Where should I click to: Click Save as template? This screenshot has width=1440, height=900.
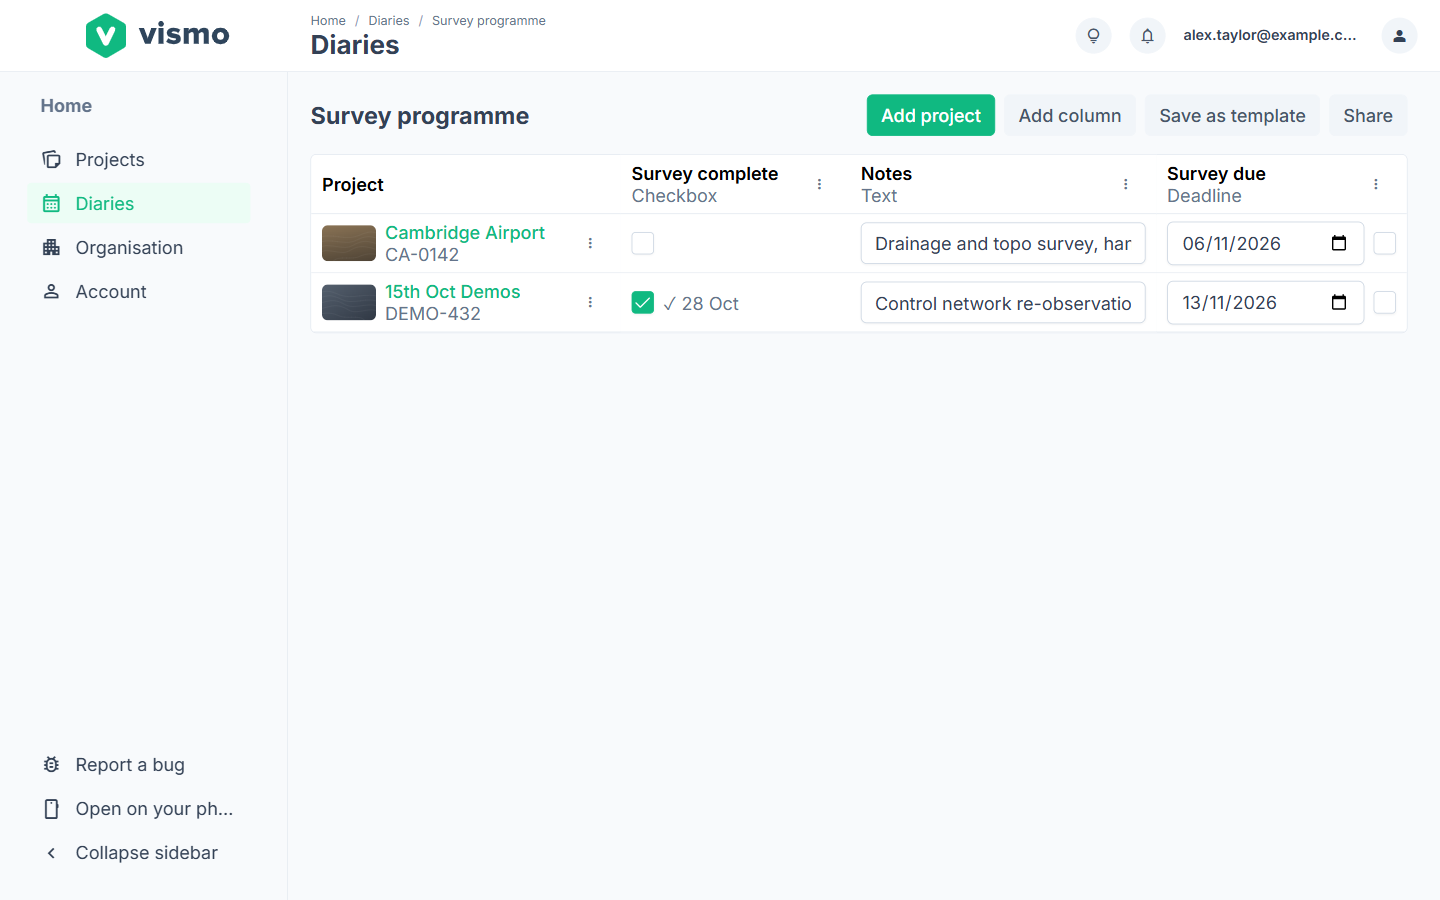pyautogui.click(x=1232, y=115)
